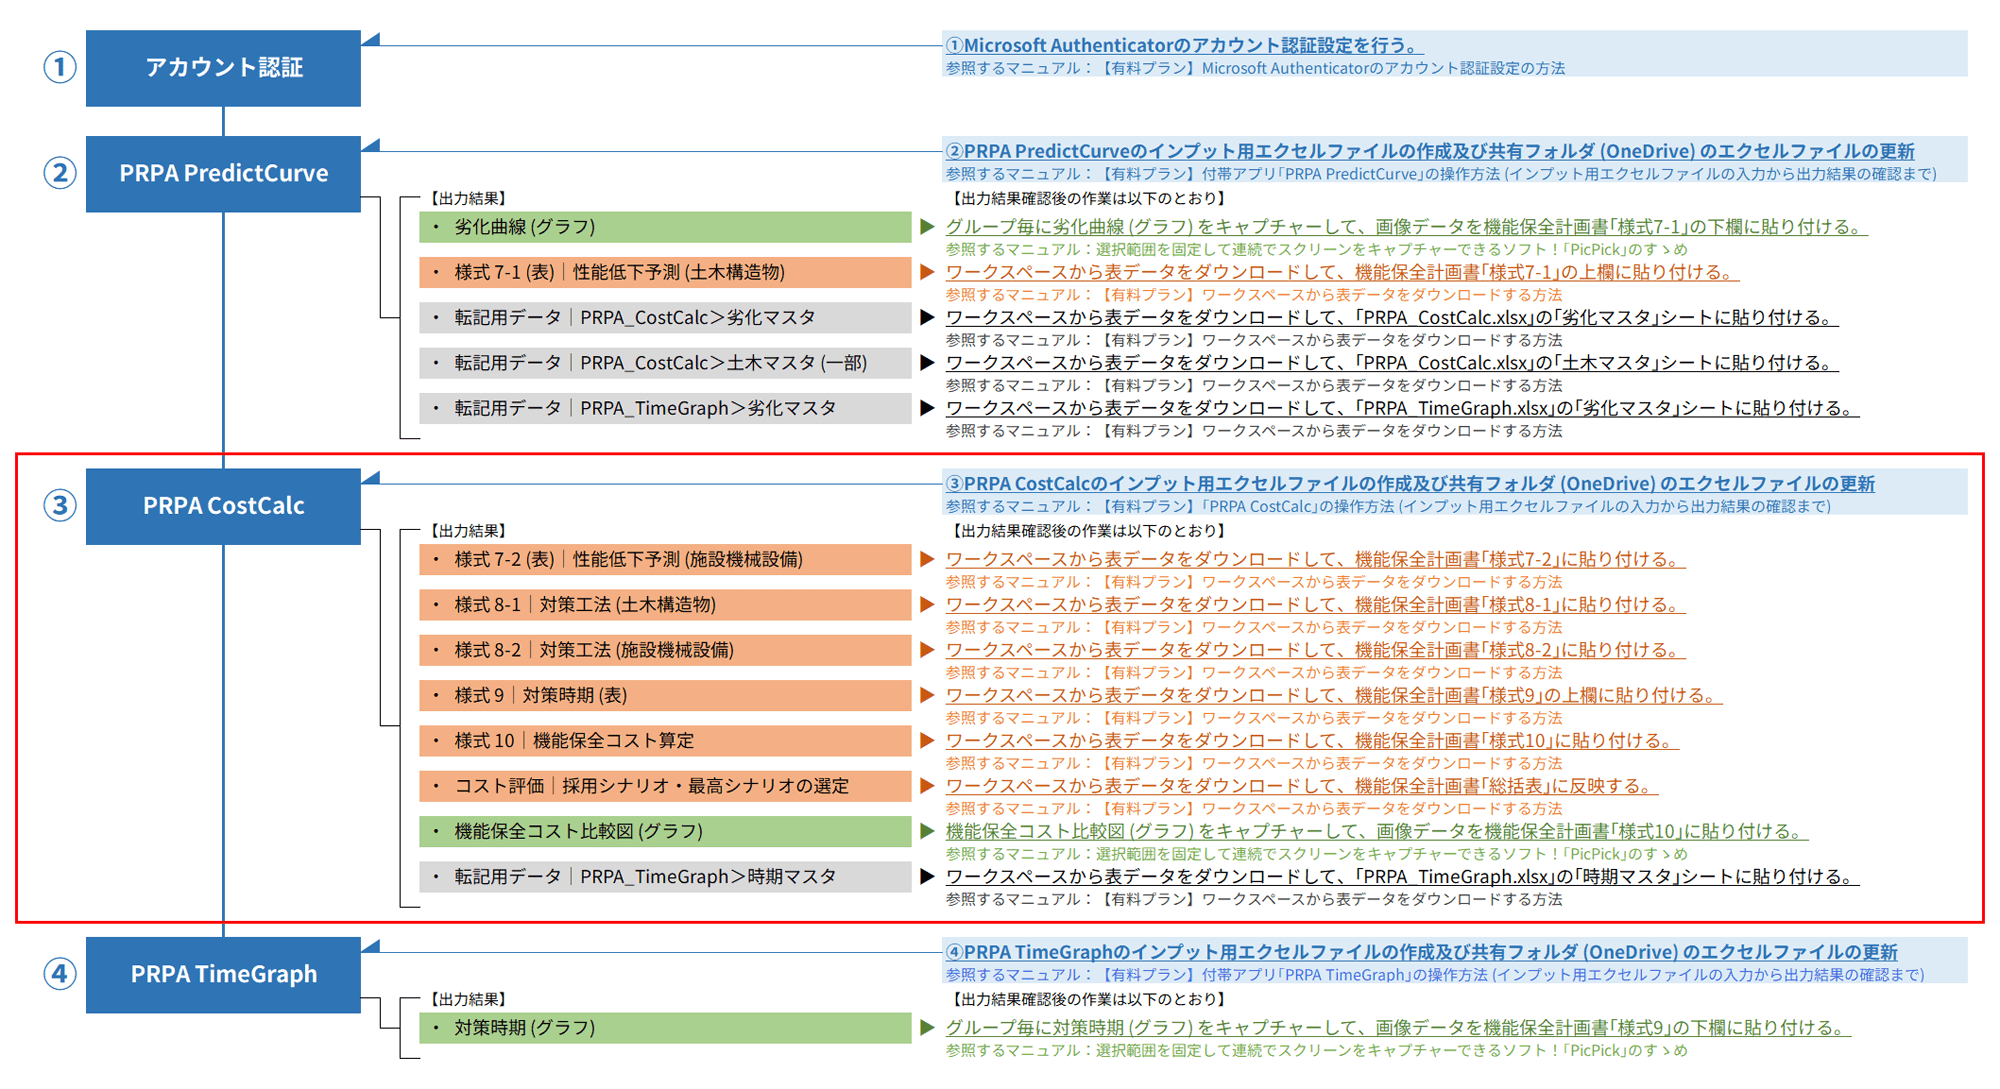
Task: Open the 様式10 paste instruction link in orange
Action: pos(1310,740)
